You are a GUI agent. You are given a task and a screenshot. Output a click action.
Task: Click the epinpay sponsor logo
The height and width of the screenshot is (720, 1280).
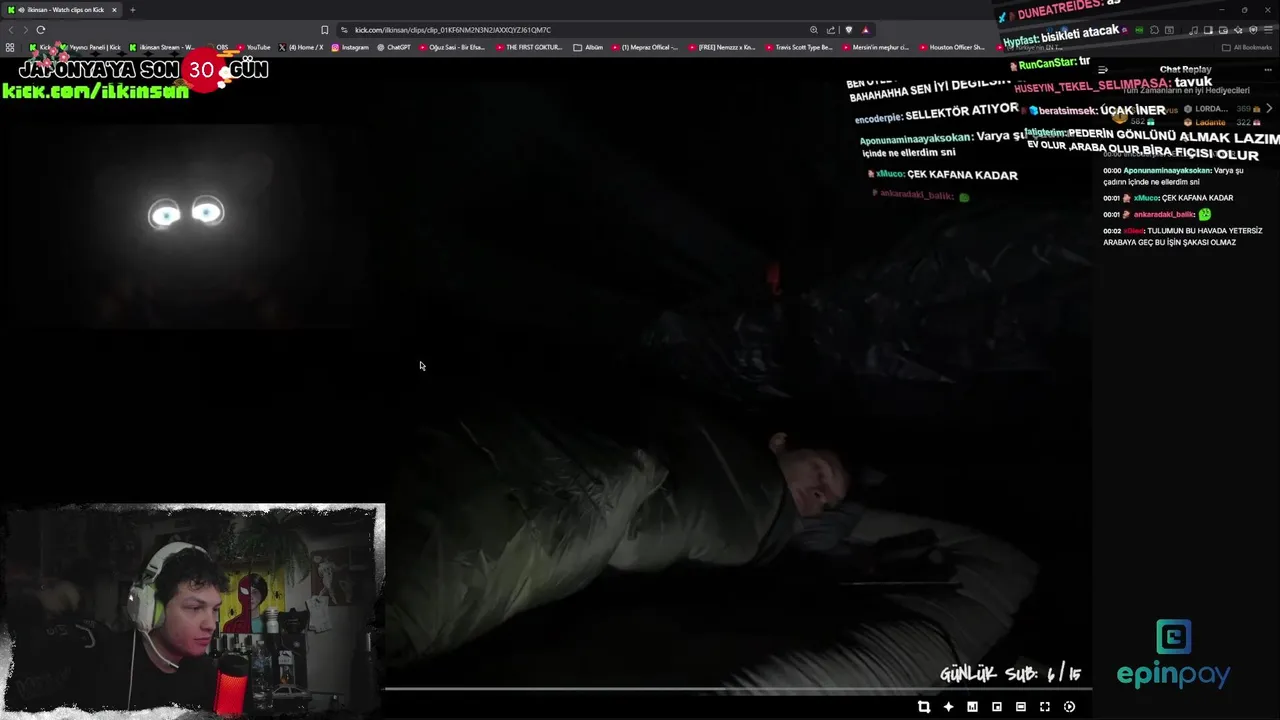(1173, 654)
